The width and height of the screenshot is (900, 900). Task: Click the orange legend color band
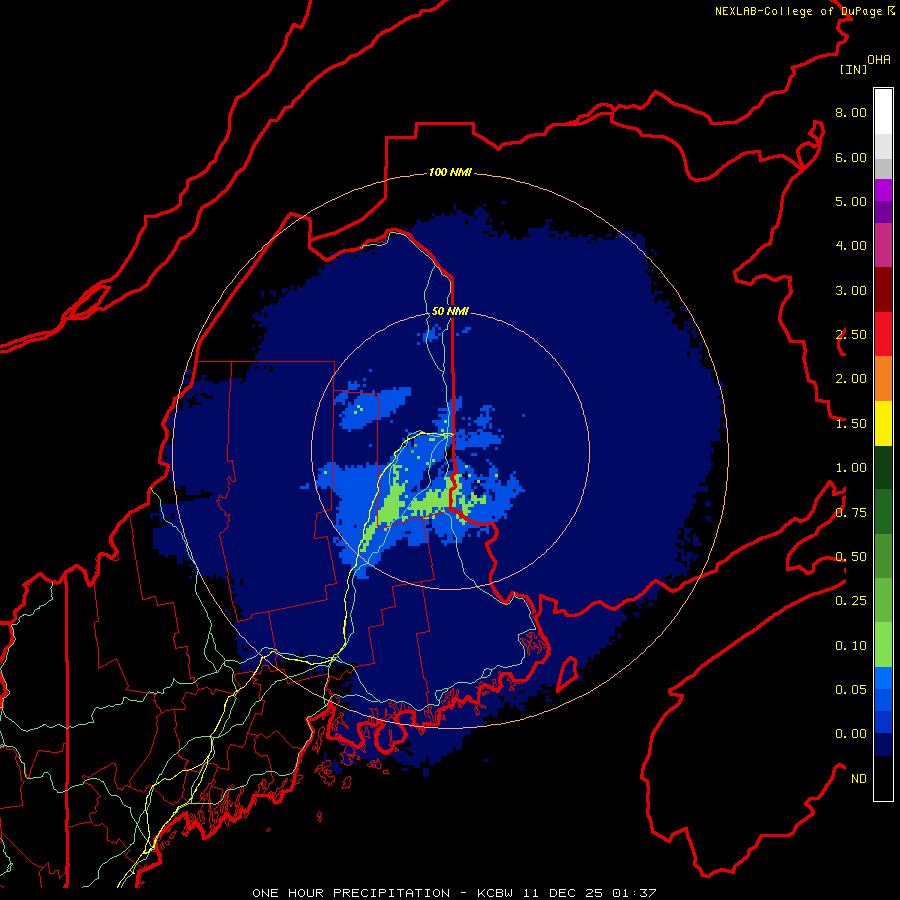[883, 379]
